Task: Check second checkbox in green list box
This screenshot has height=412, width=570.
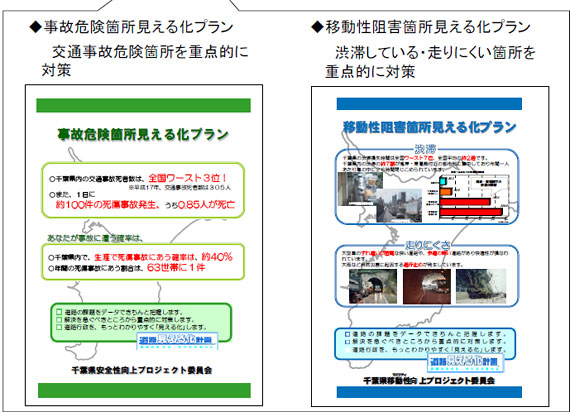Action: 59,319
